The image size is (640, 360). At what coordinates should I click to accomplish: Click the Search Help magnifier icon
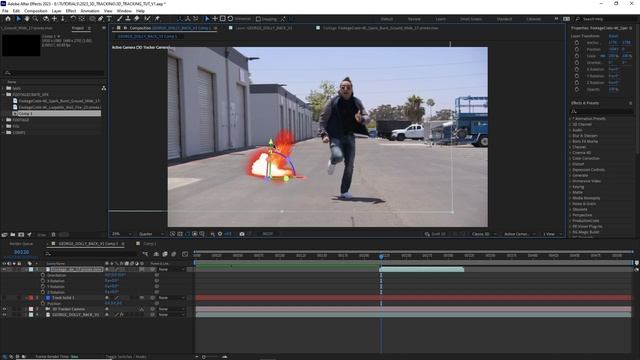coord(578,19)
